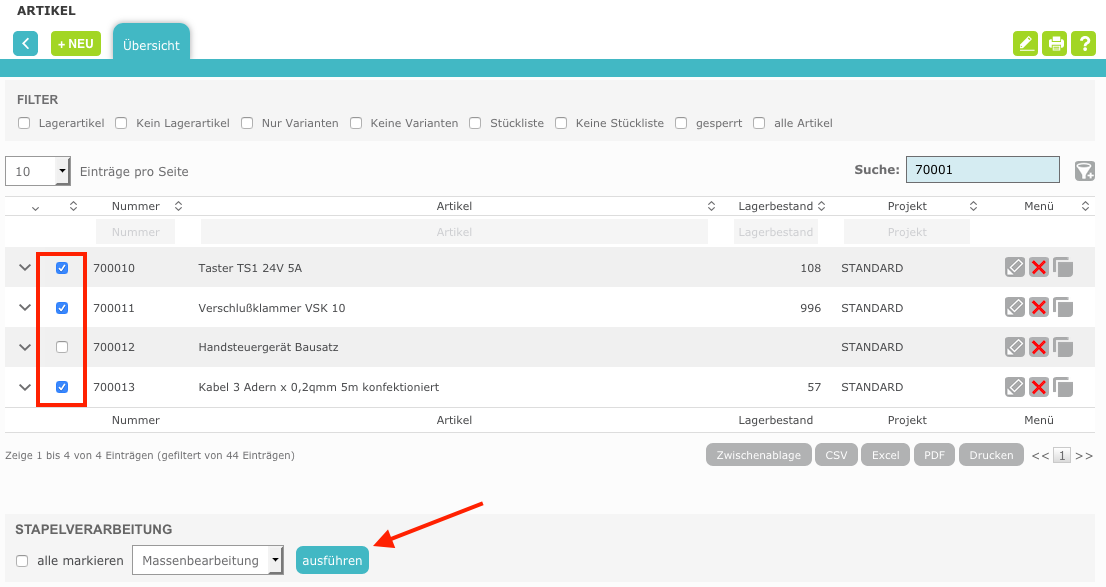Open the entries per page dropdown
This screenshot has height=587, width=1106.
(x=38, y=171)
